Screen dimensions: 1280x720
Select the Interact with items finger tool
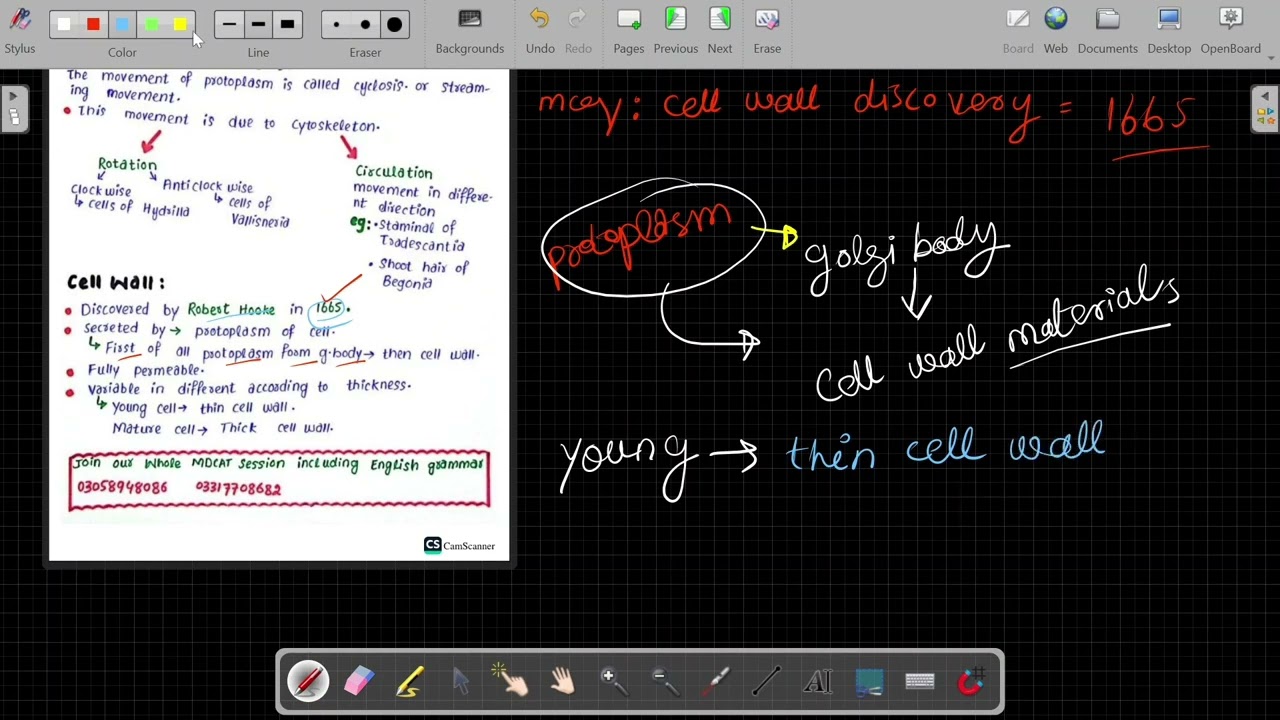pyautogui.click(x=511, y=682)
